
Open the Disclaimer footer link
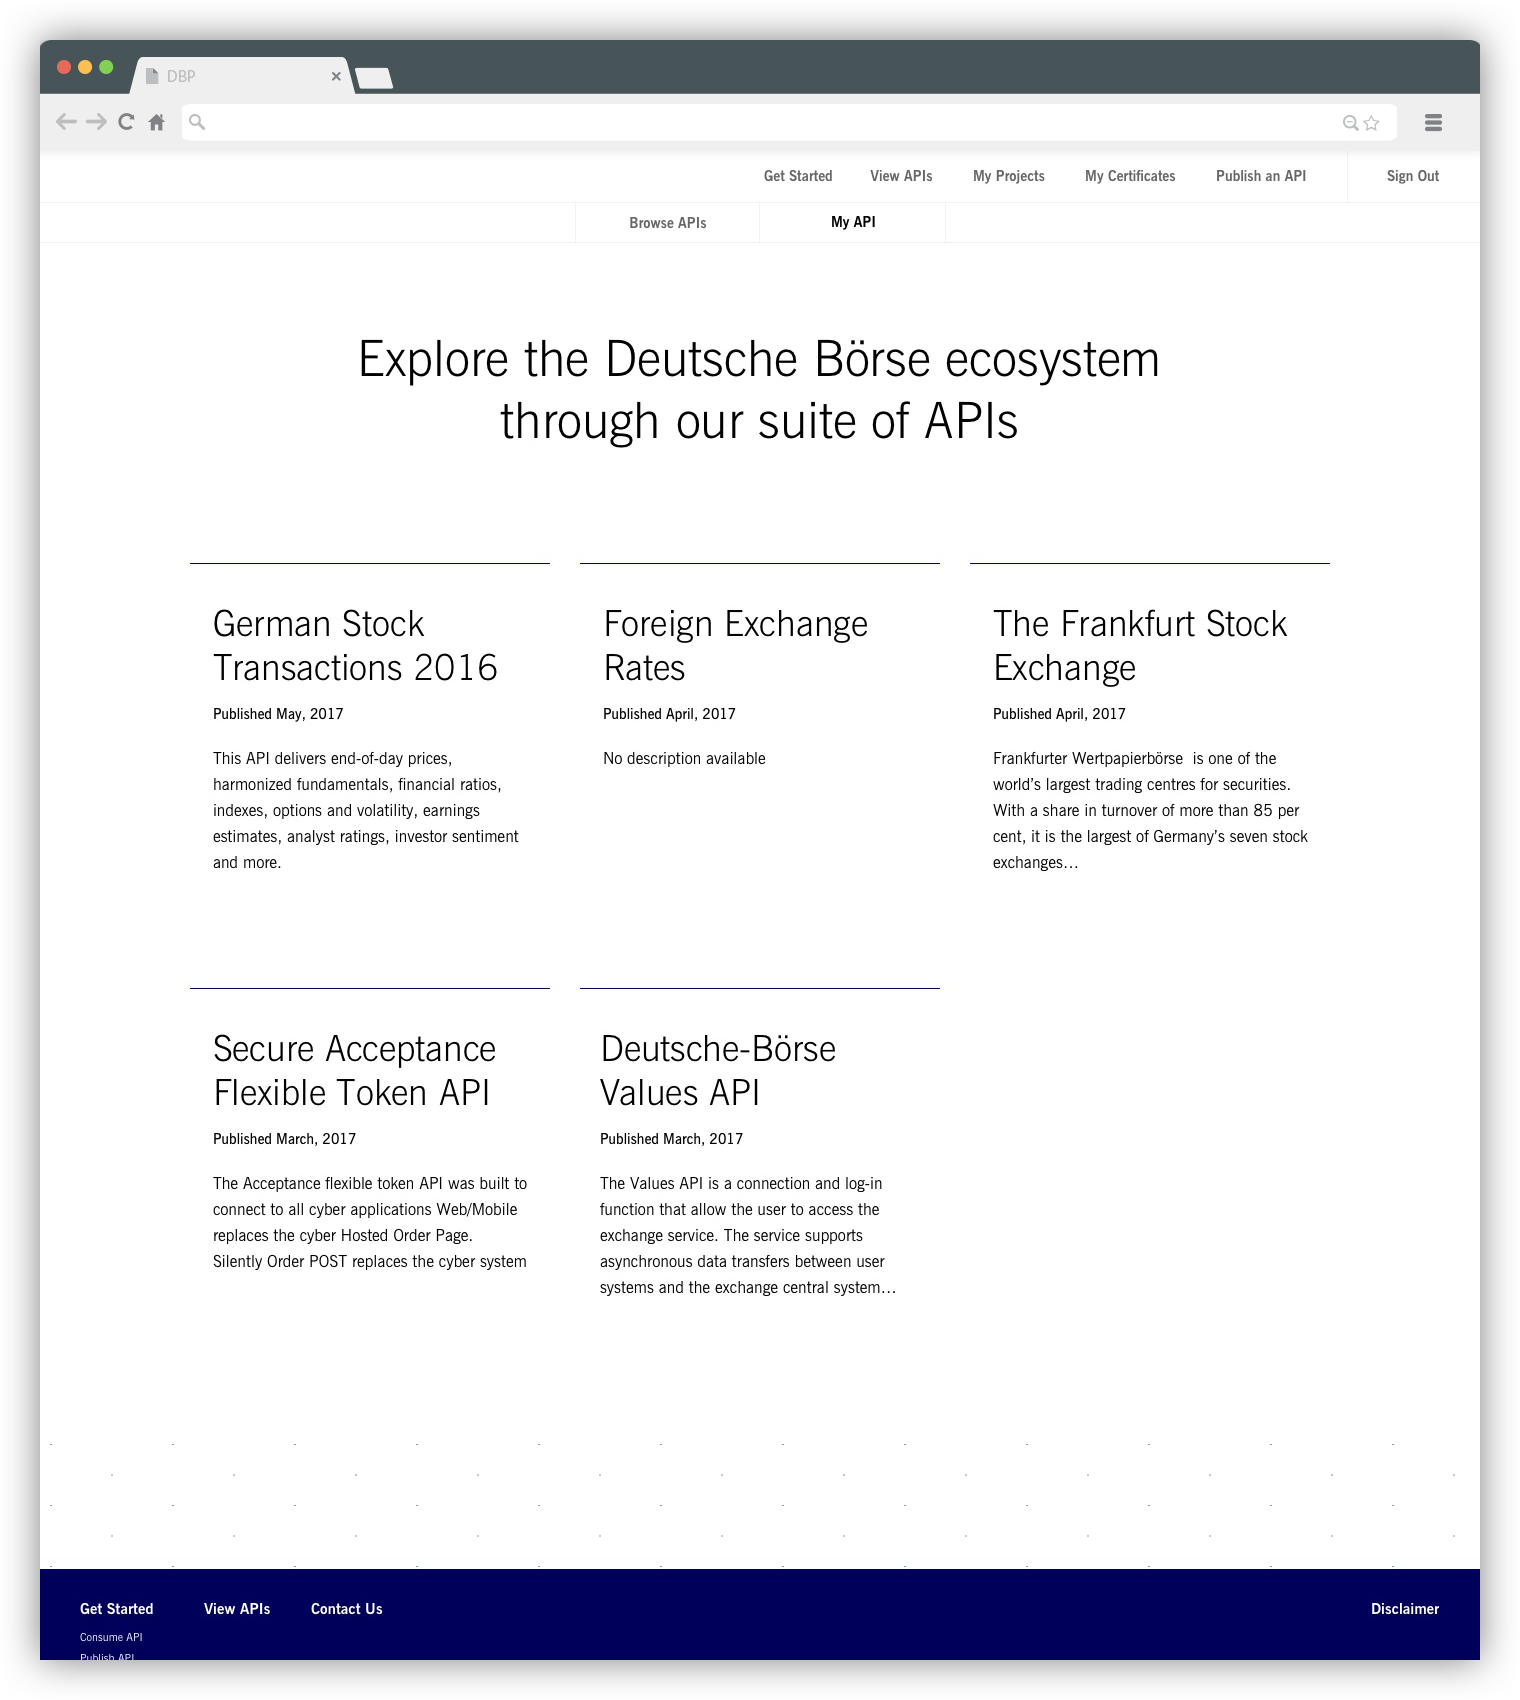click(x=1405, y=1609)
